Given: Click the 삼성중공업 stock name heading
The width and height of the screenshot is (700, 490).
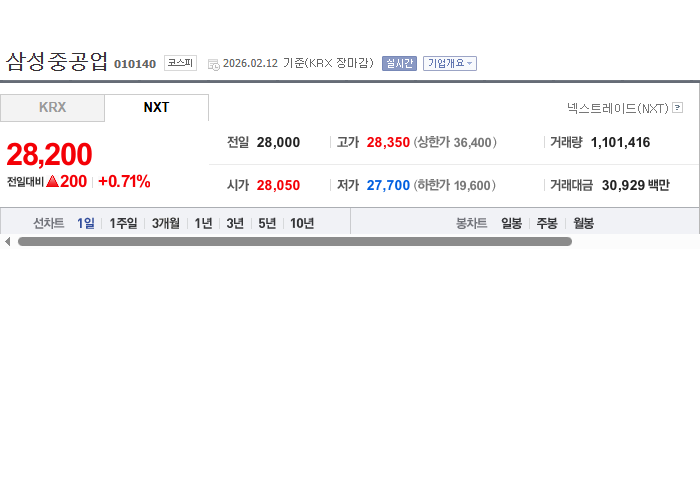Looking at the screenshot, I should [x=57, y=62].
